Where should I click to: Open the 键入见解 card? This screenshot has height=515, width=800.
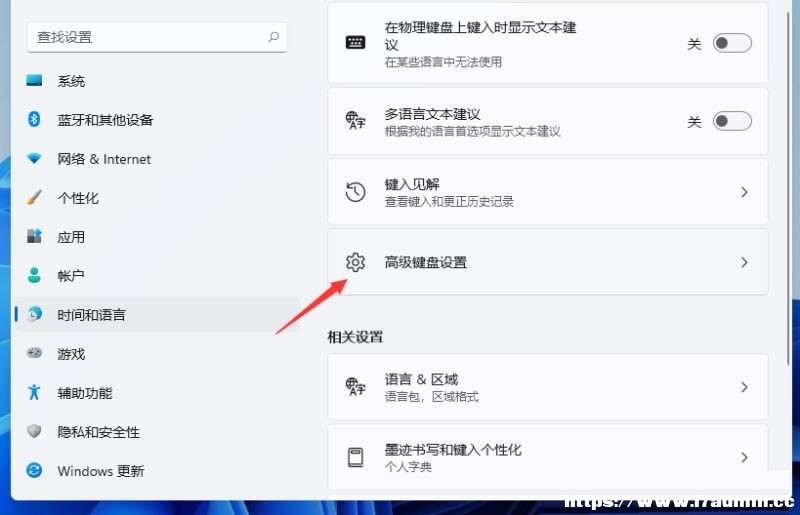[547, 191]
